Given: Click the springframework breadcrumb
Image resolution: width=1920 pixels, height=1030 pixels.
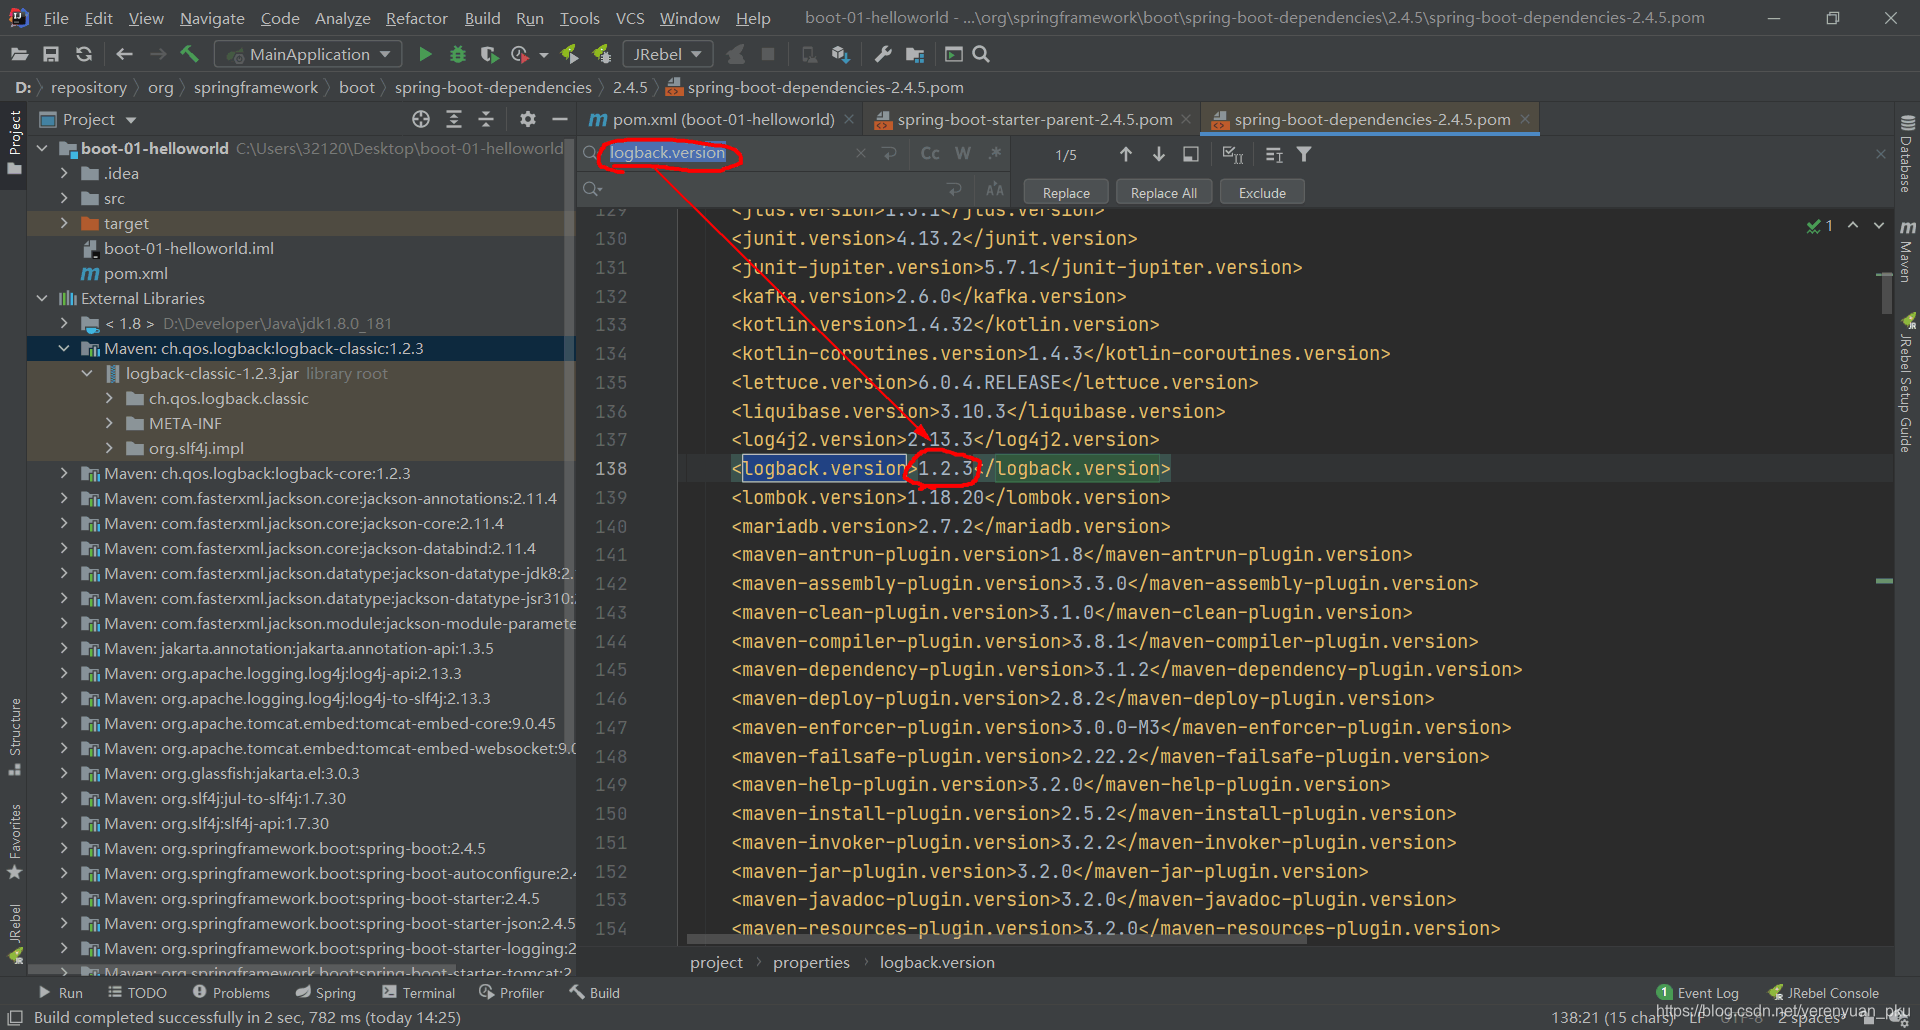Looking at the screenshot, I should [x=256, y=87].
